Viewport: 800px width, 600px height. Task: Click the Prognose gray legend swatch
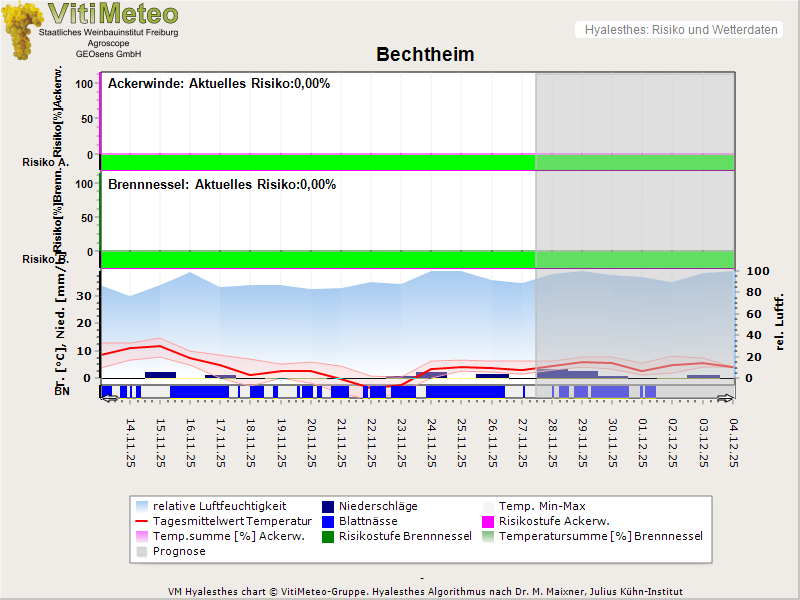142,551
